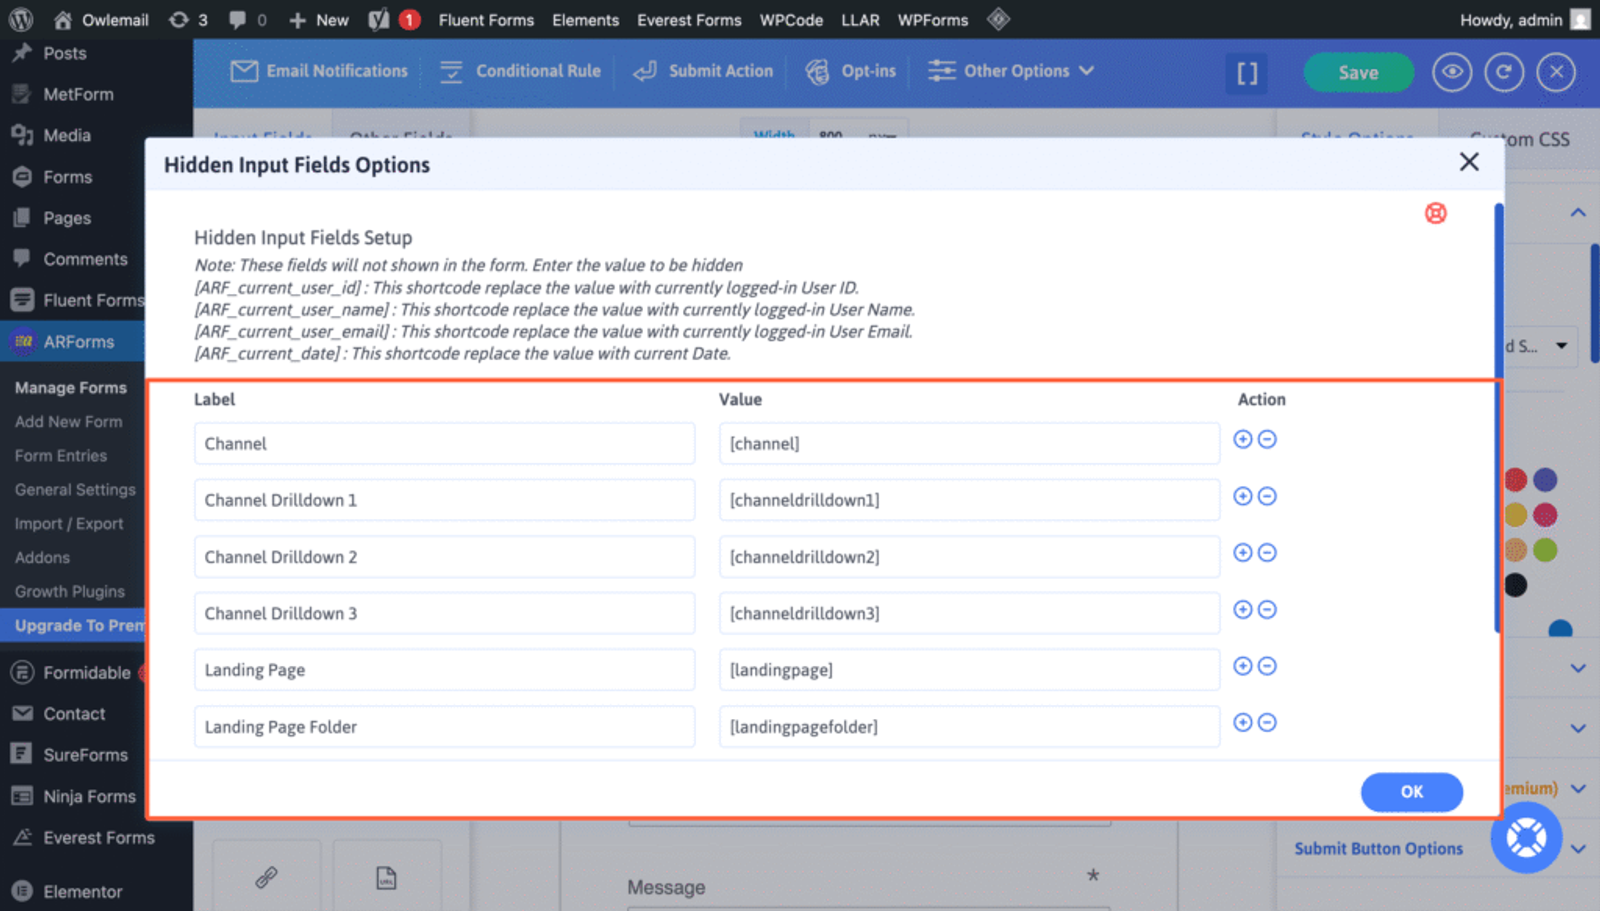The image size is (1600, 911).
Task: Close the Hidden Input Fields Options dialog
Action: (x=1469, y=162)
